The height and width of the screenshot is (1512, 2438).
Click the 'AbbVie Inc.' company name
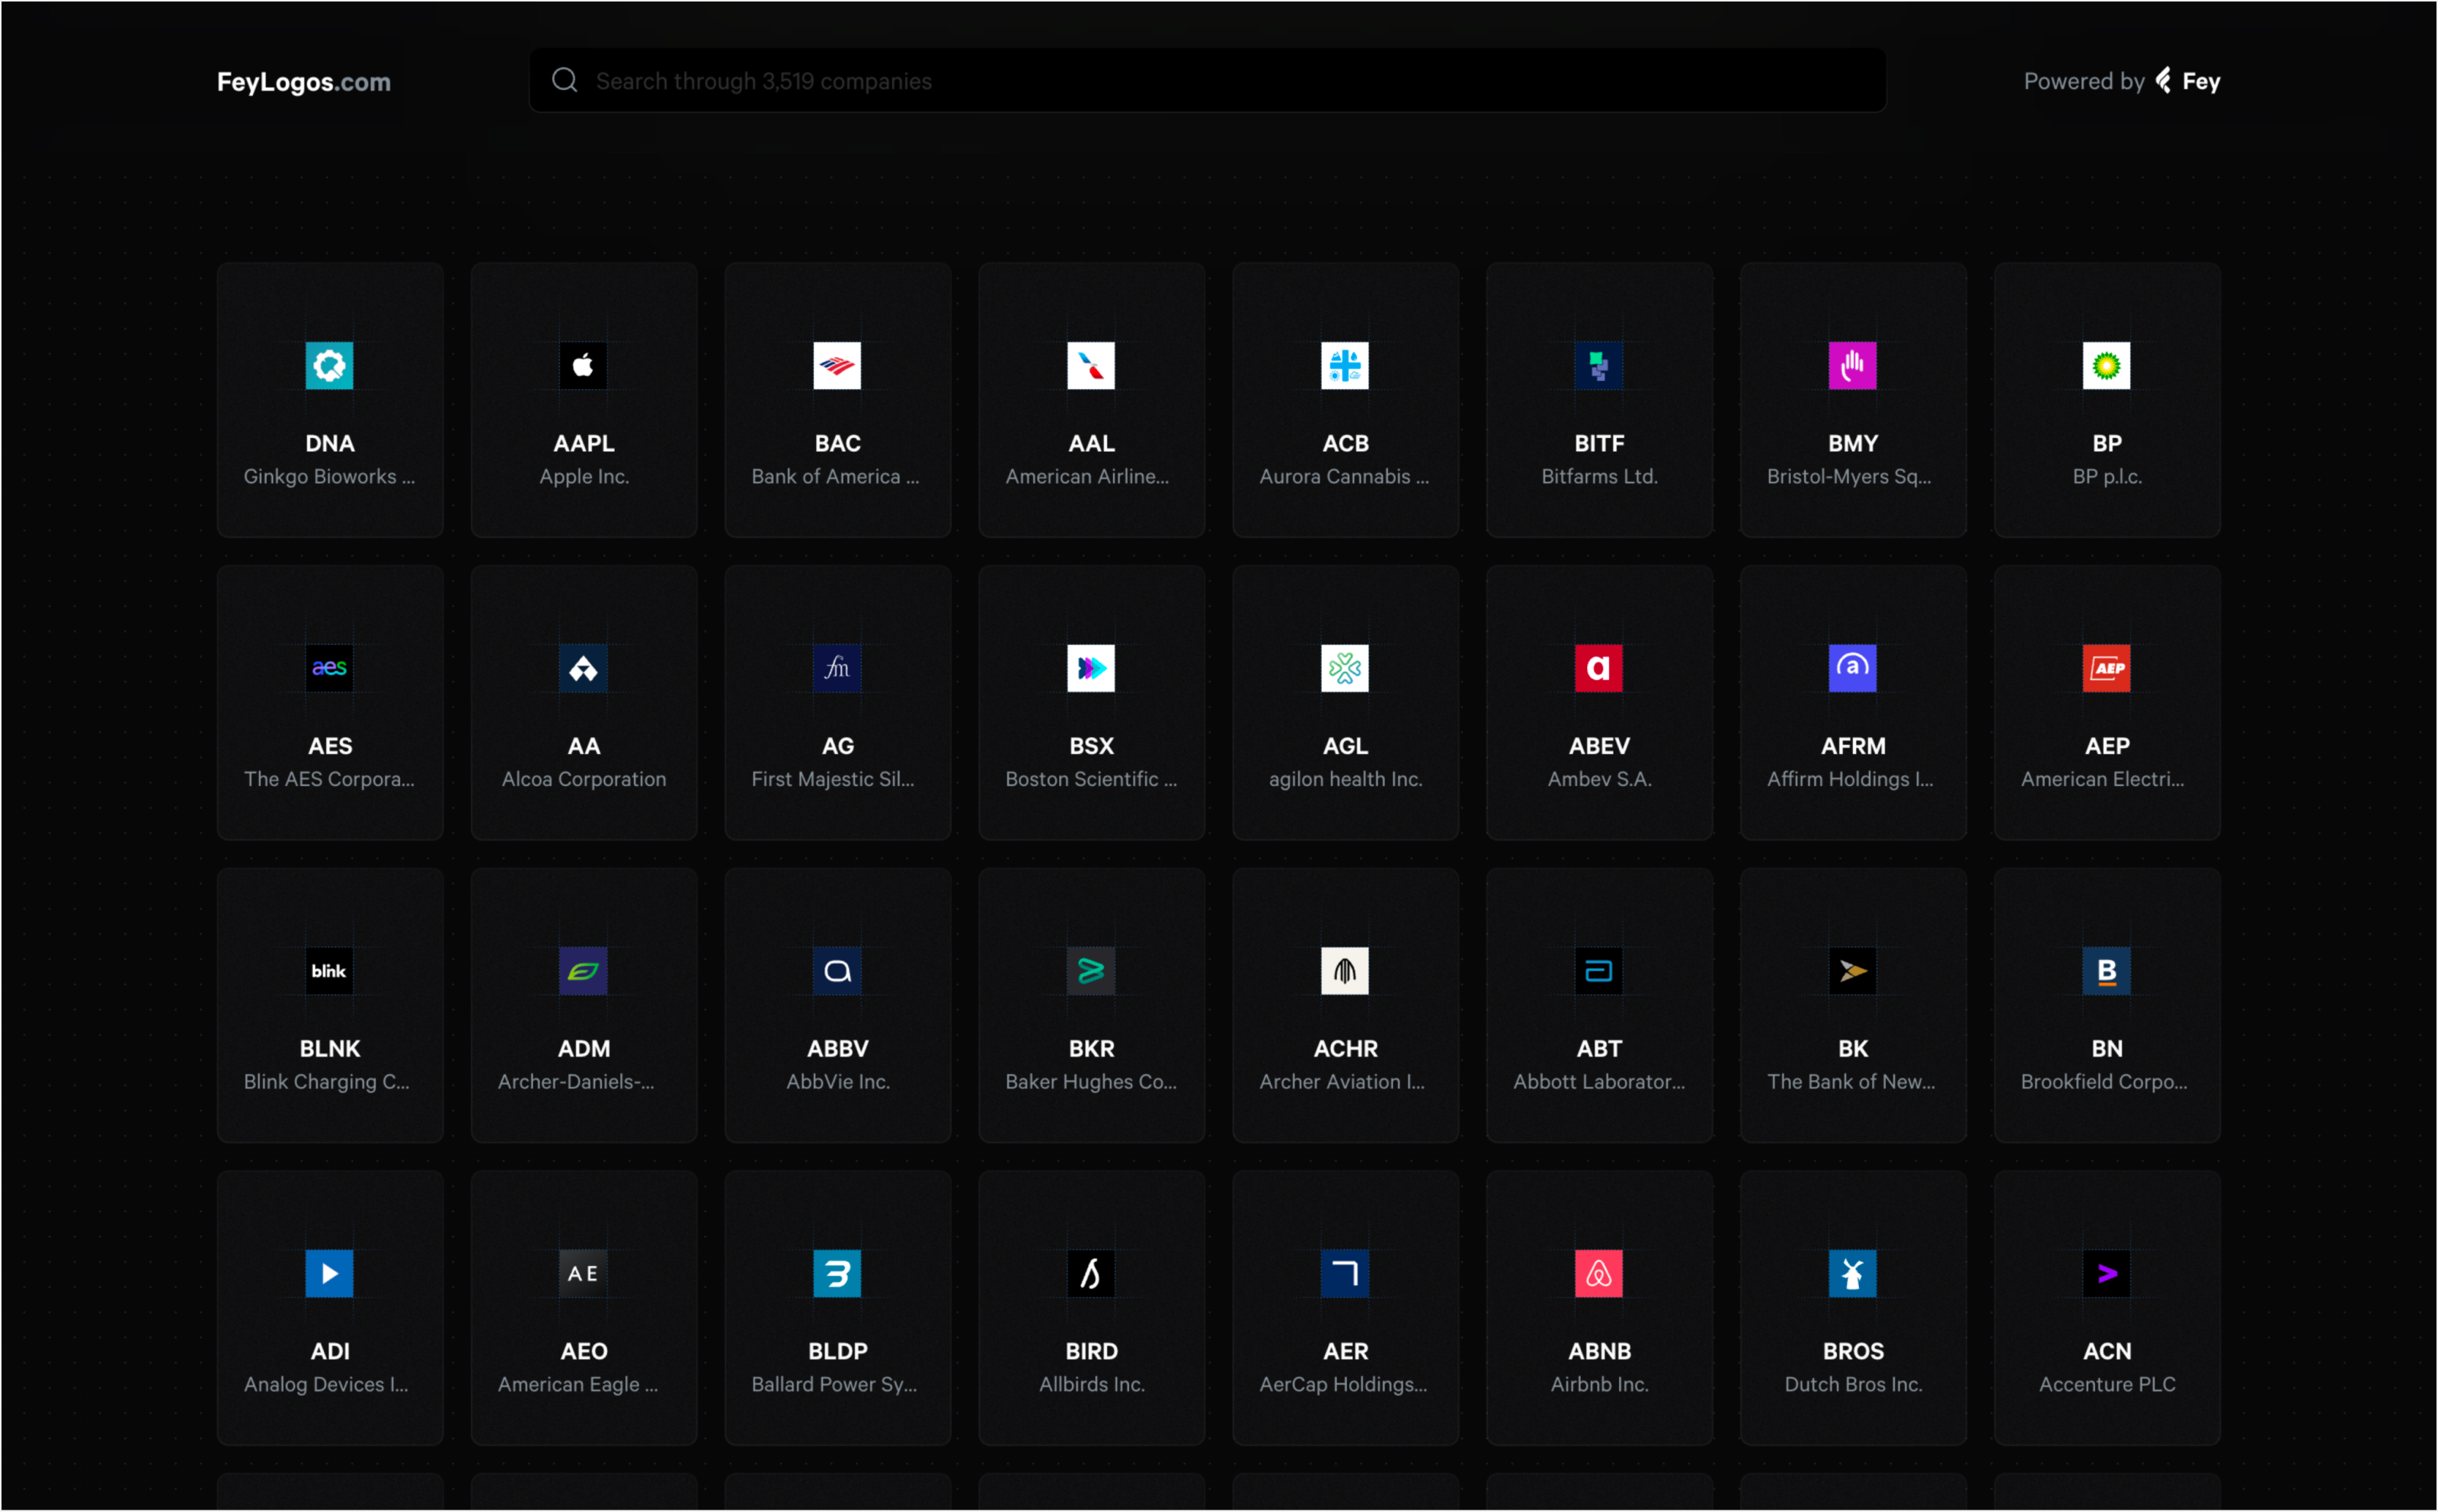pyautogui.click(x=838, y=1082)
